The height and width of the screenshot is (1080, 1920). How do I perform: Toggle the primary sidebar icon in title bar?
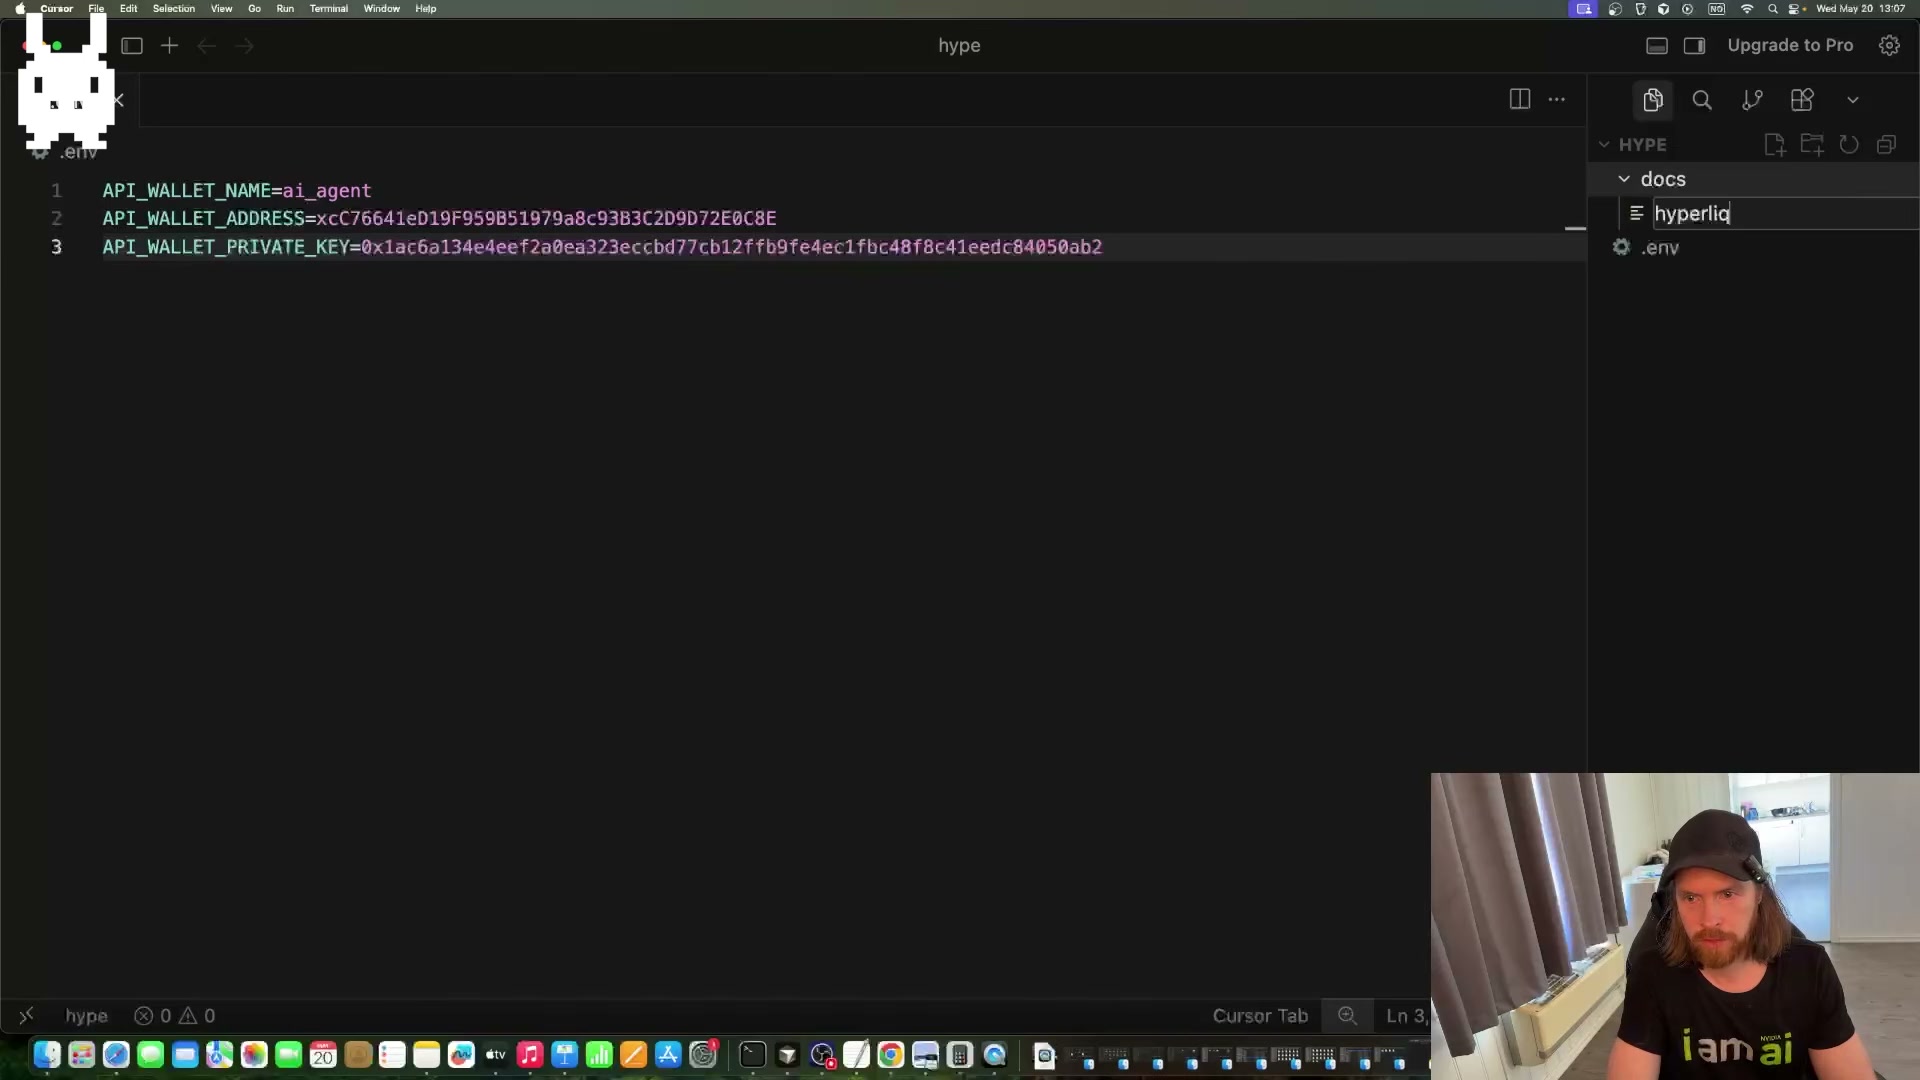click(x=132, y=46)
